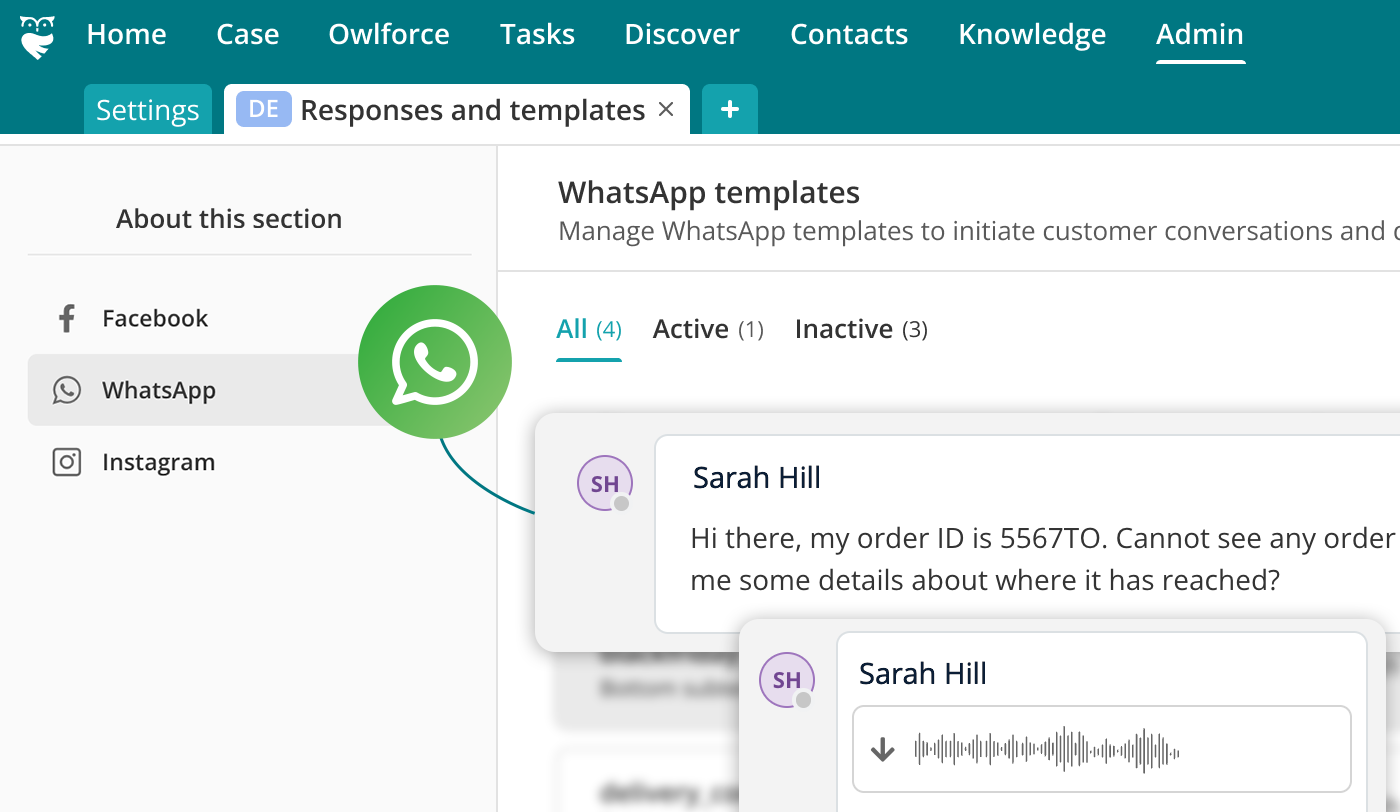Click the download arrow on the voice message
Viewport: 1400px width, 812px height.
(883, 748)
